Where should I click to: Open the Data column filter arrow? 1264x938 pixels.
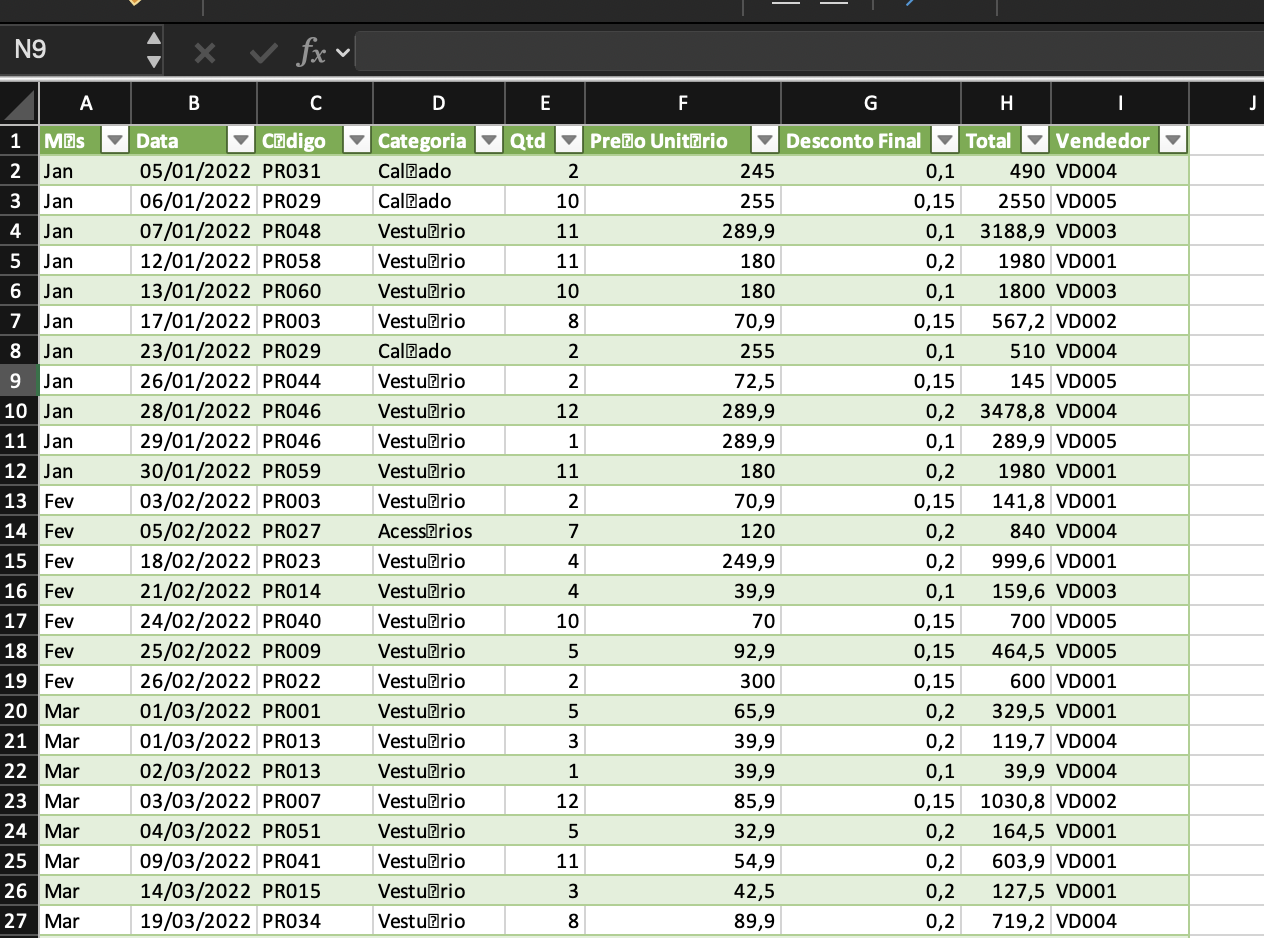coord(242,141)
